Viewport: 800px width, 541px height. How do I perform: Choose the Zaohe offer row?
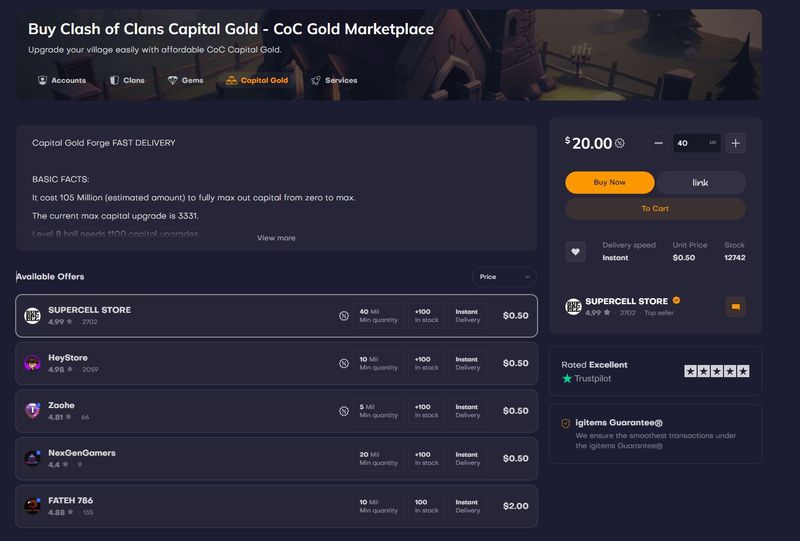pyautogui.click(x=277, y=411)
